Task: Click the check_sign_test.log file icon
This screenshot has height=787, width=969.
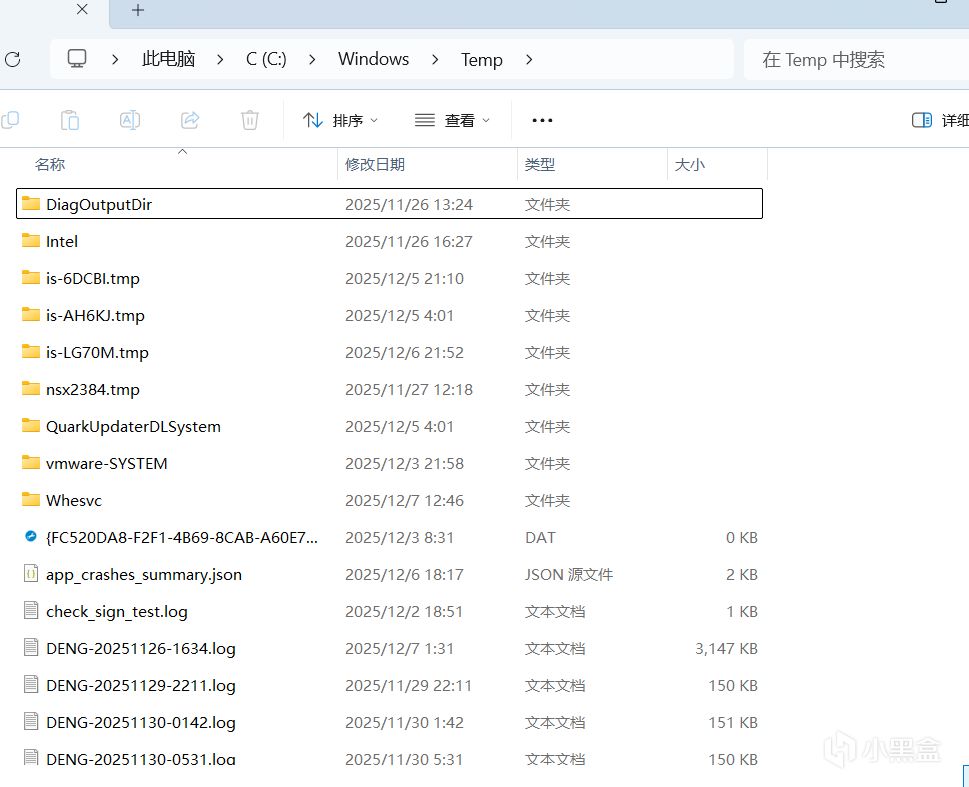Action: pos(31,611)
